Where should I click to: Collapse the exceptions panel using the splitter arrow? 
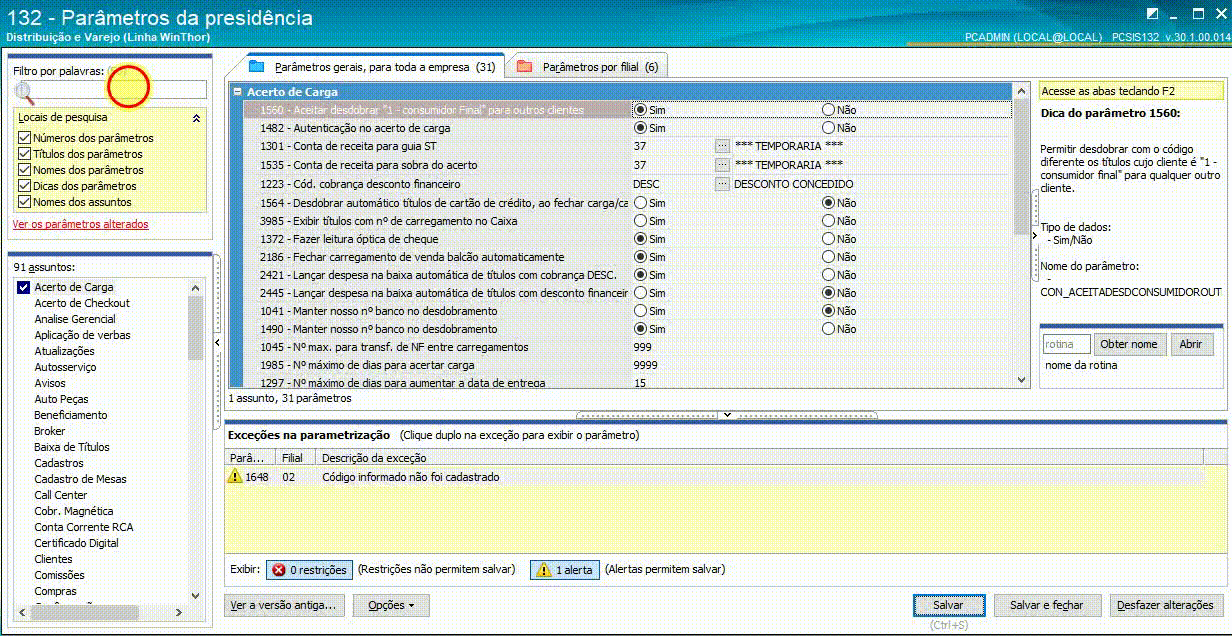(728, 414)
